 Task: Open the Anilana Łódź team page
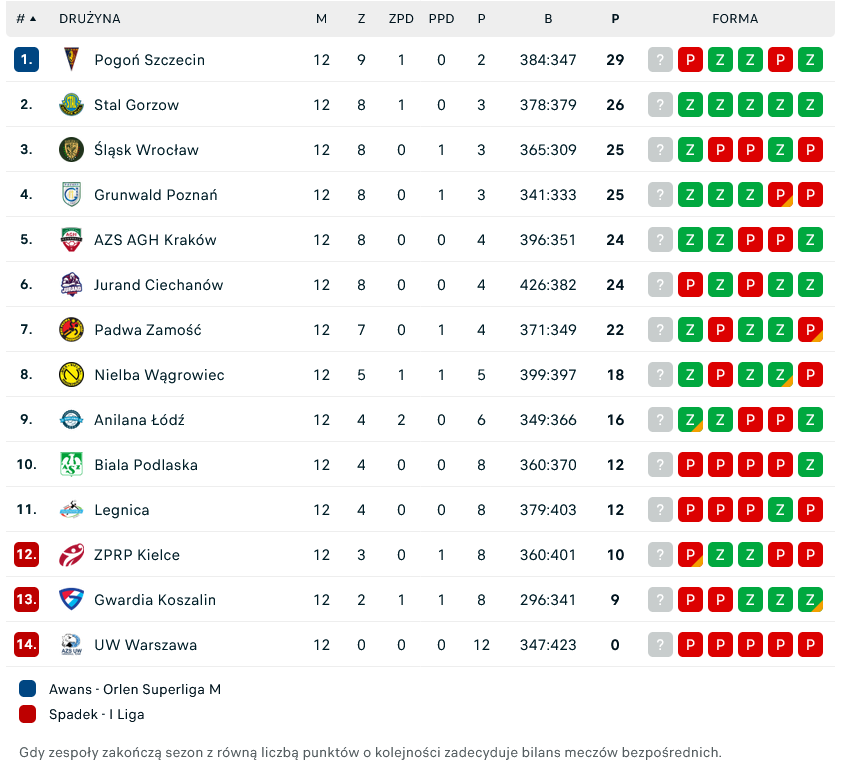click(x=139, y=420)
